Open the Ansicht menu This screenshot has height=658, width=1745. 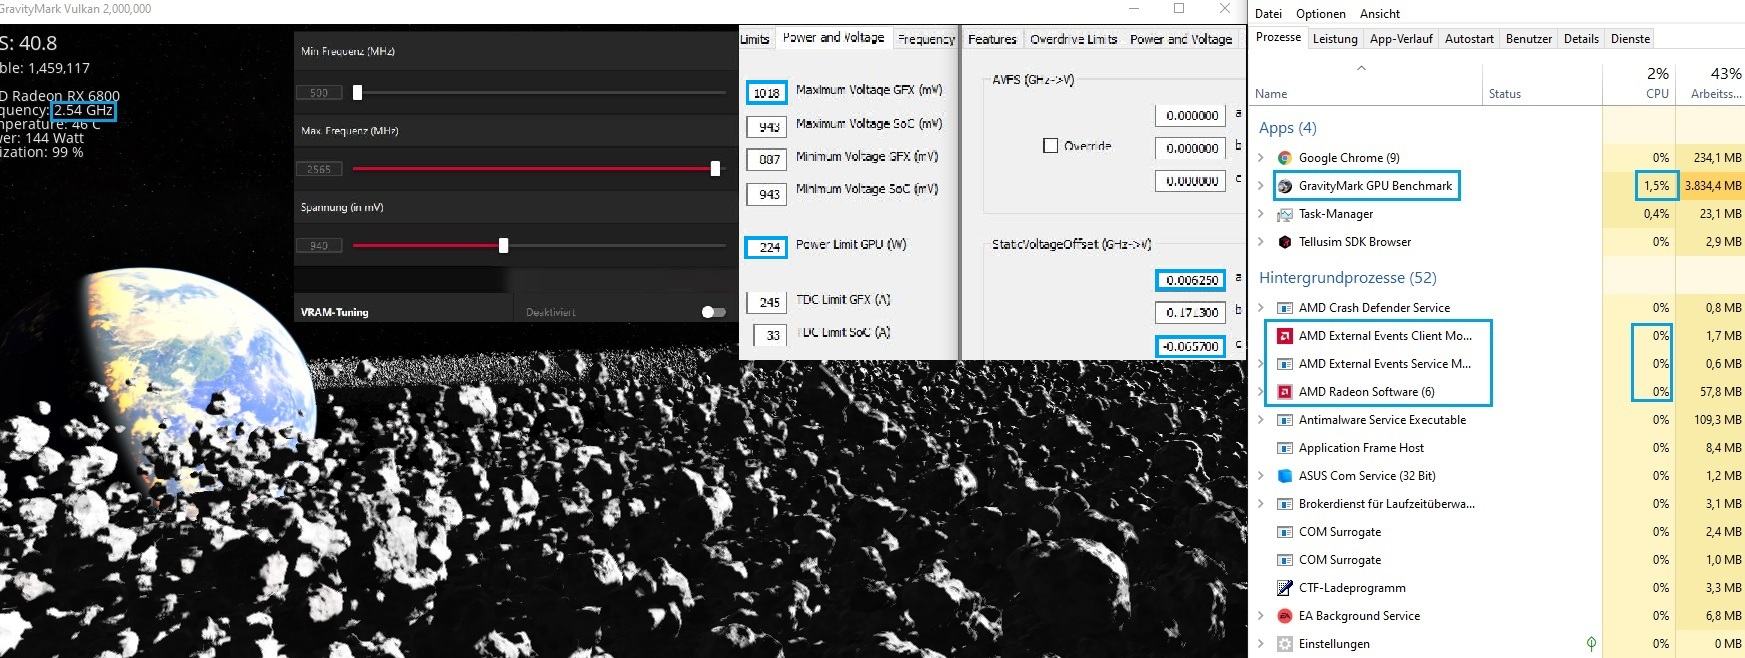pos(1379,14)
